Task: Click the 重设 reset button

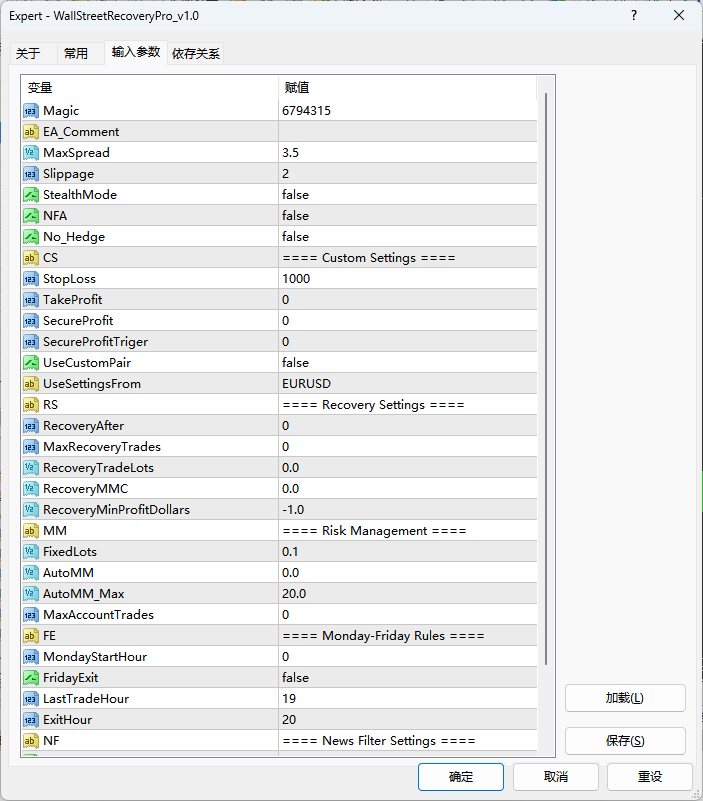Action: pos(649,777)
